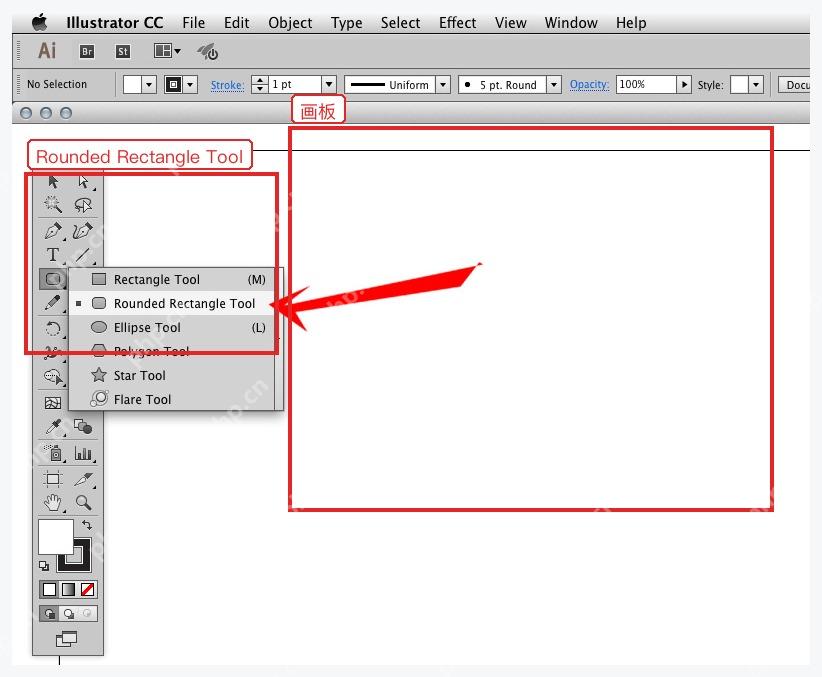Expand the Uniform width profile dropdown
The image size is (822, 677).
(x=443, y=84)
